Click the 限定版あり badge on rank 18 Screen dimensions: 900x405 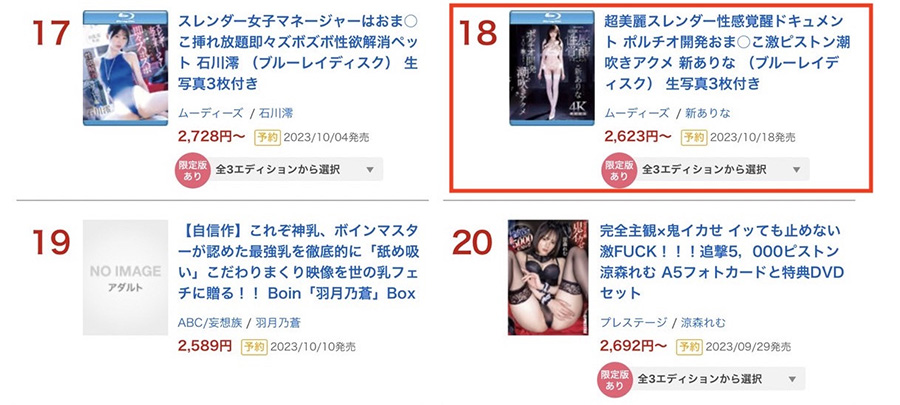(619, 170)
